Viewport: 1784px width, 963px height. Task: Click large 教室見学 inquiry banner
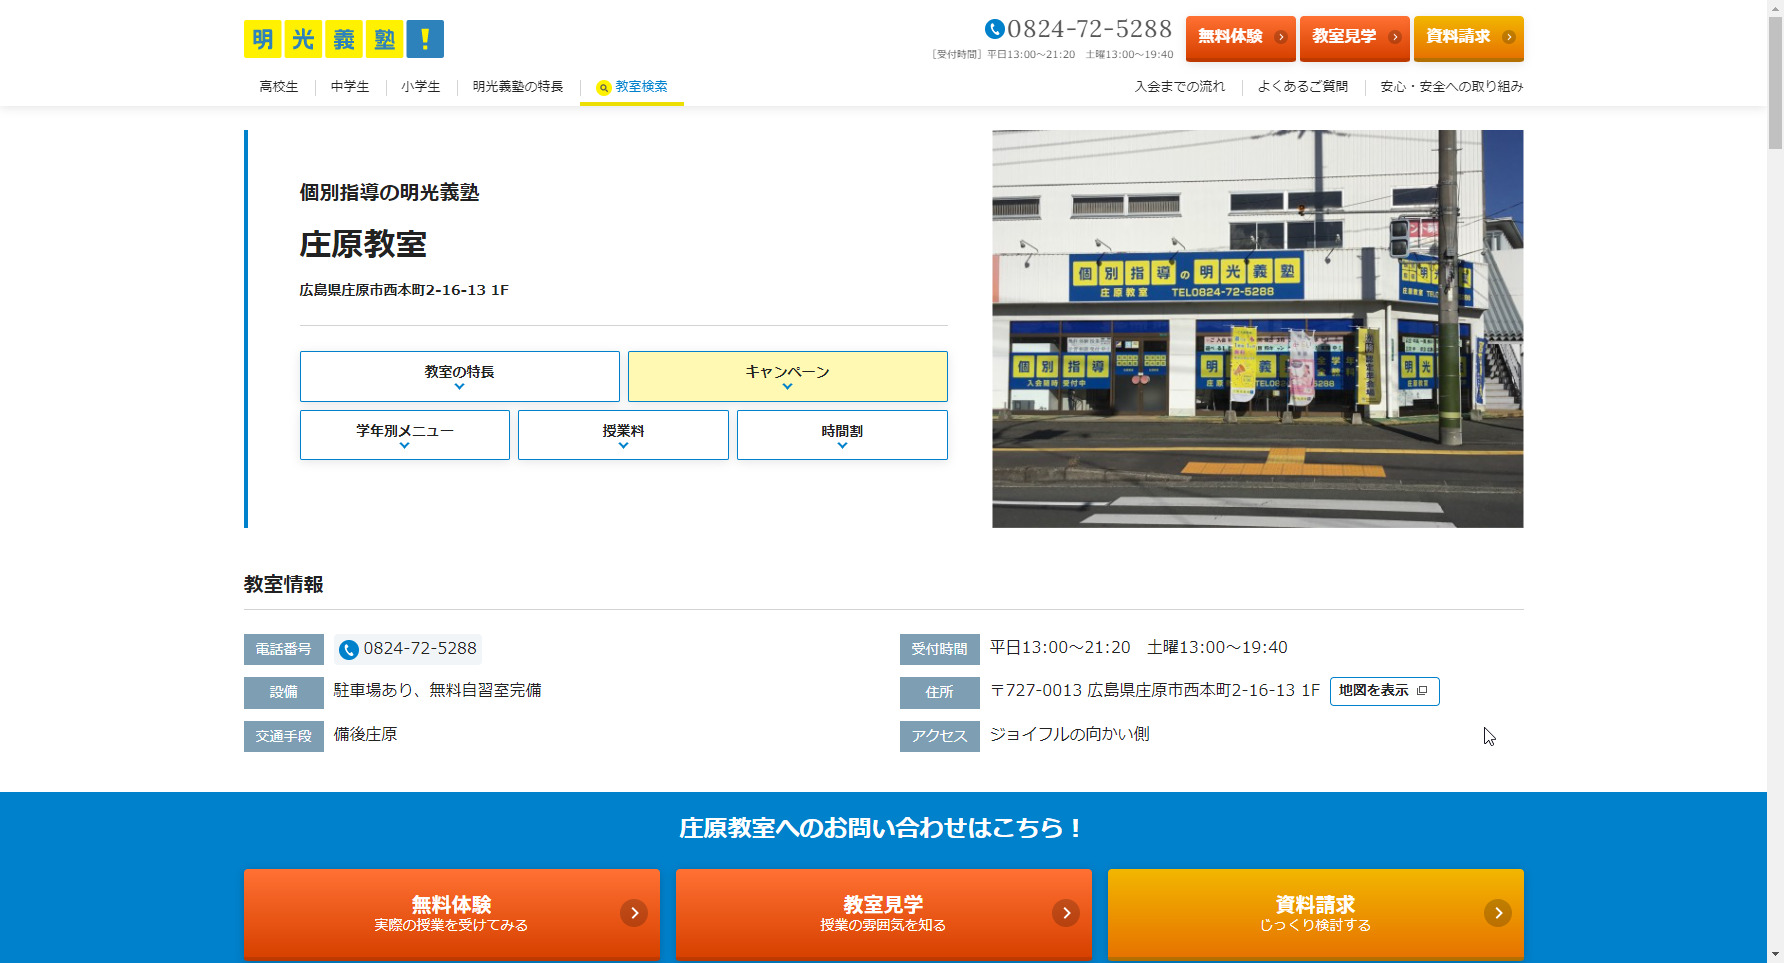(884, 915)
